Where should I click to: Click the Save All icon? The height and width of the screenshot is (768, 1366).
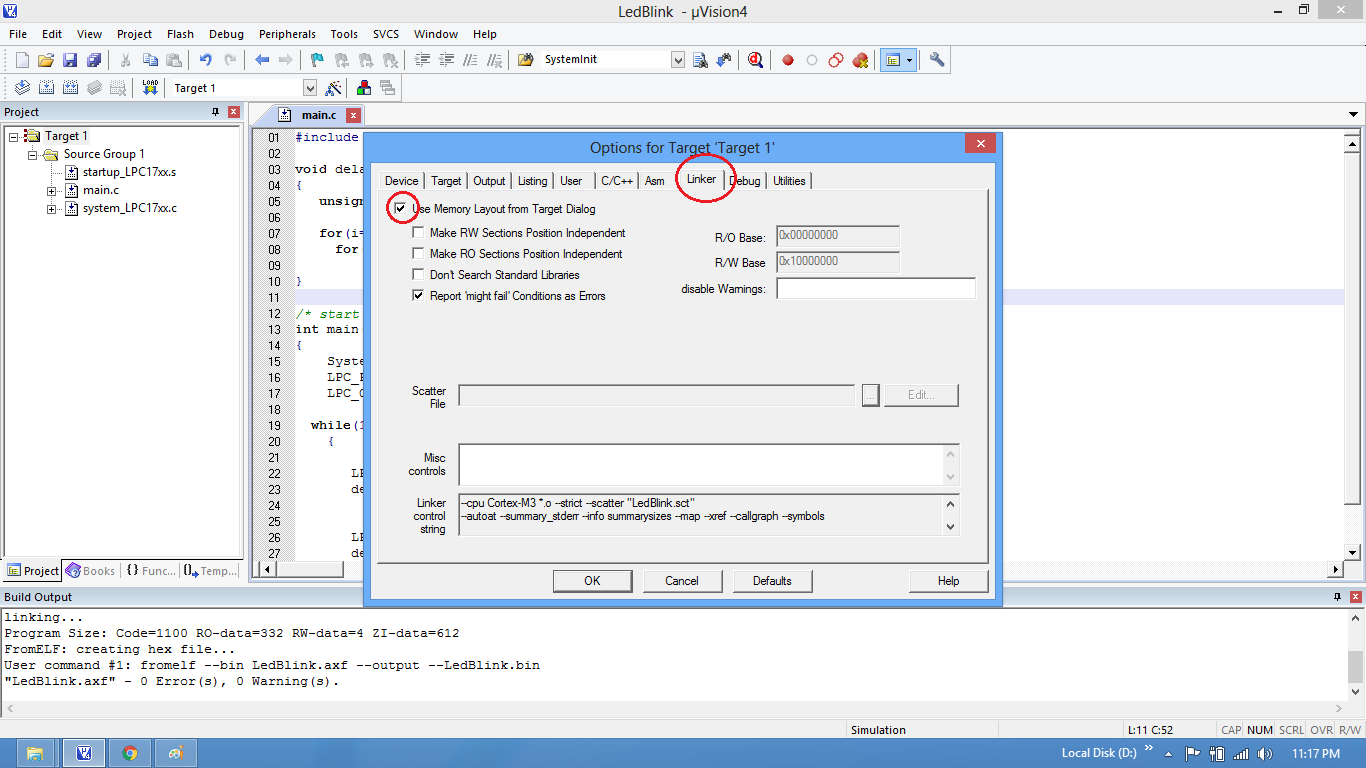(x=94, y=60)
